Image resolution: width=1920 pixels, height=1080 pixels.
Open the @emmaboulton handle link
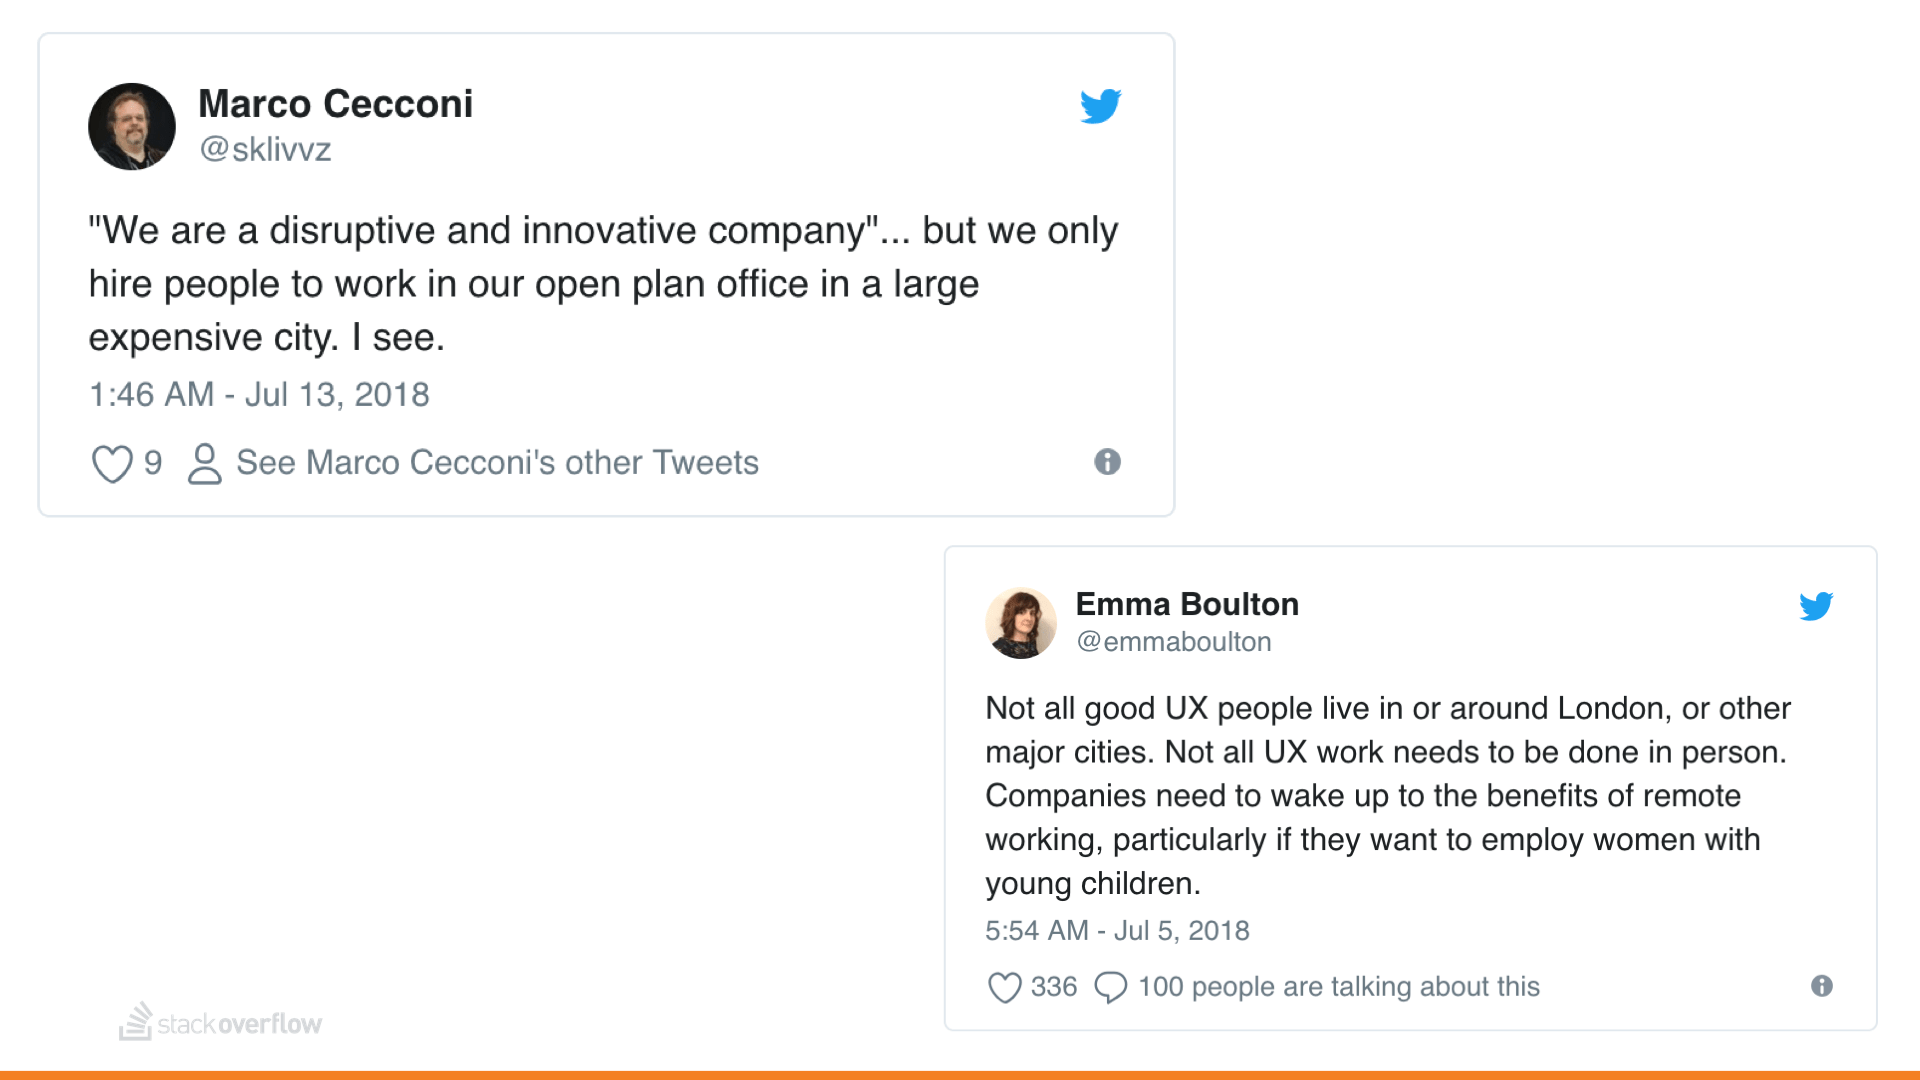click(1173, 642)
